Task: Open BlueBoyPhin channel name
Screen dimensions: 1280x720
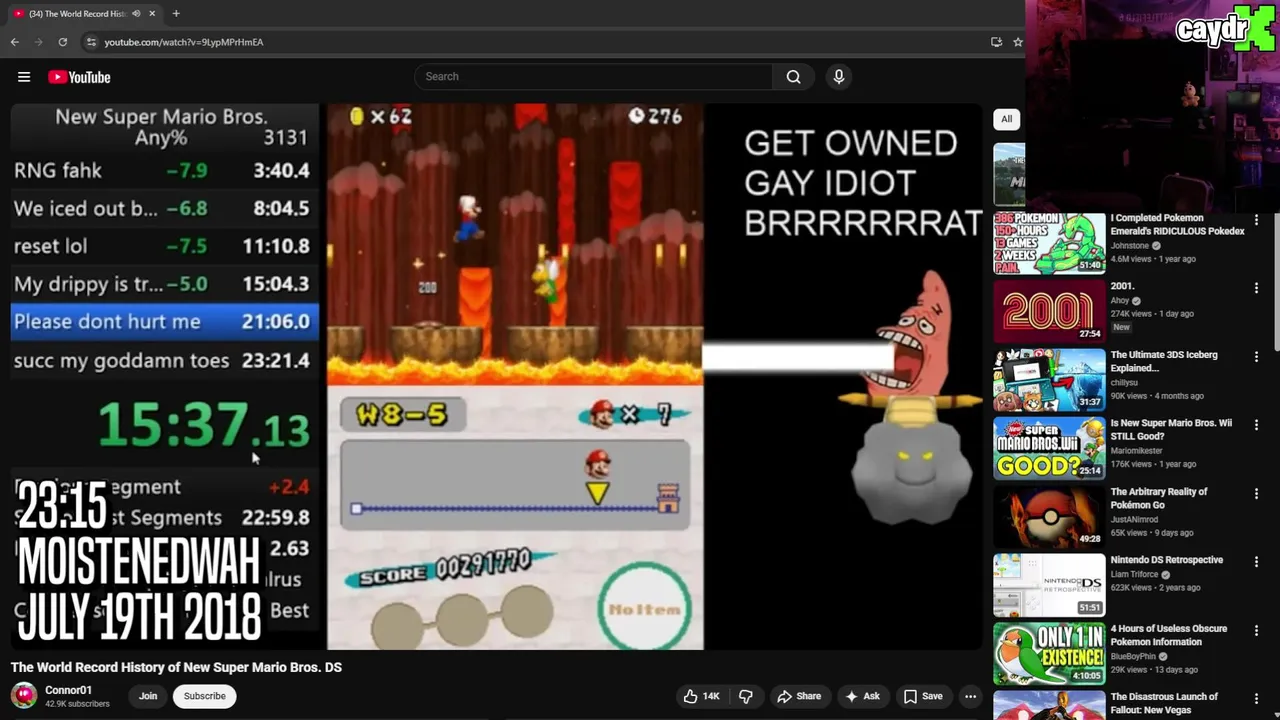Action: coord(1134,657)
